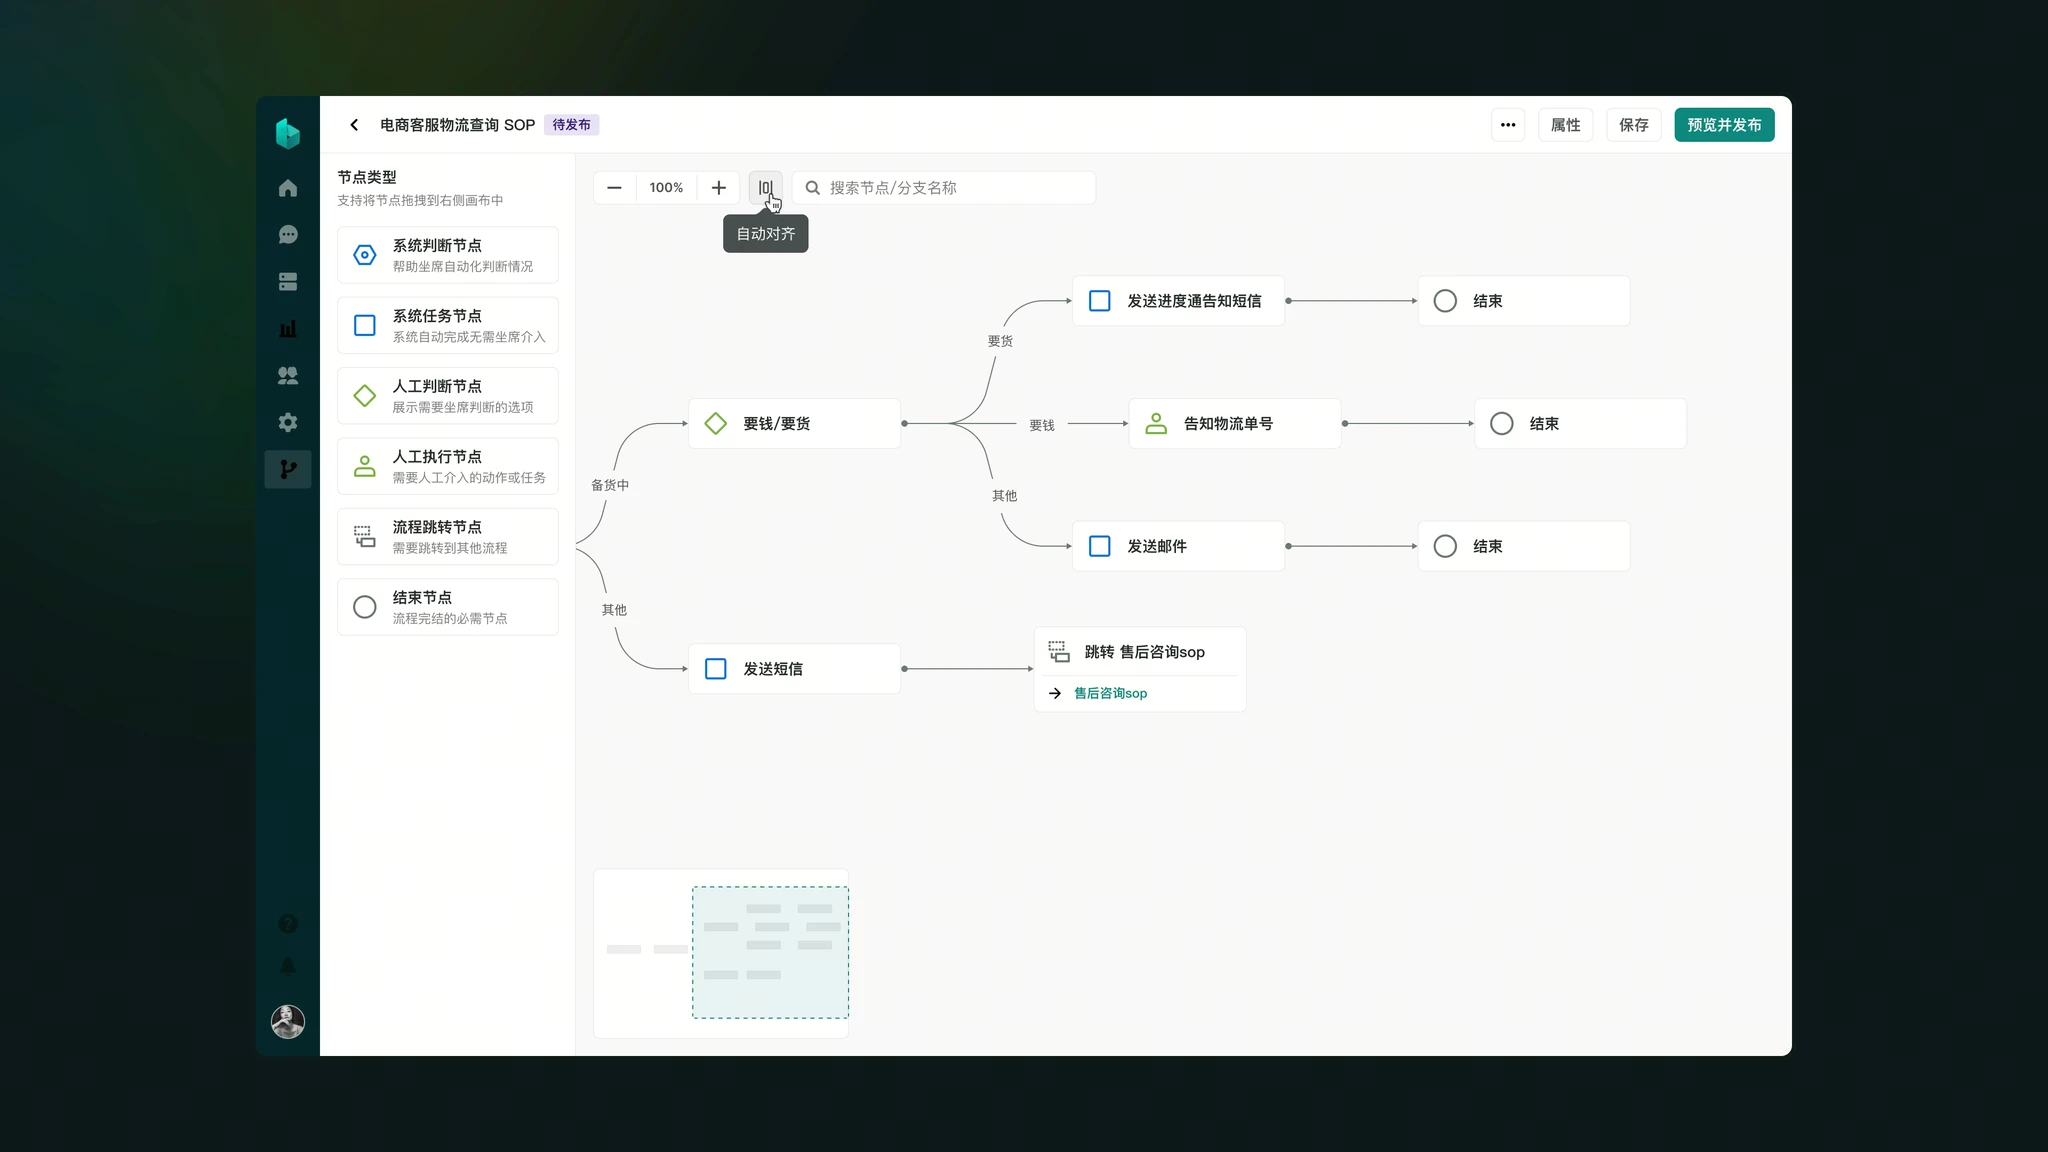This screenshot has height=1152, width=2048.
Task: Click the notification bell icon
Action: [x=288, y=966]
